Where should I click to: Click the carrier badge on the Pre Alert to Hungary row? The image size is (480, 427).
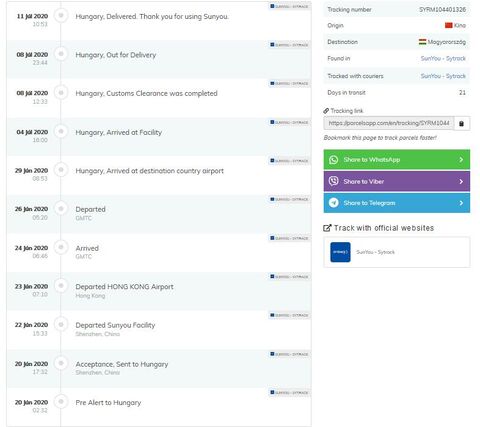point(289,392)
